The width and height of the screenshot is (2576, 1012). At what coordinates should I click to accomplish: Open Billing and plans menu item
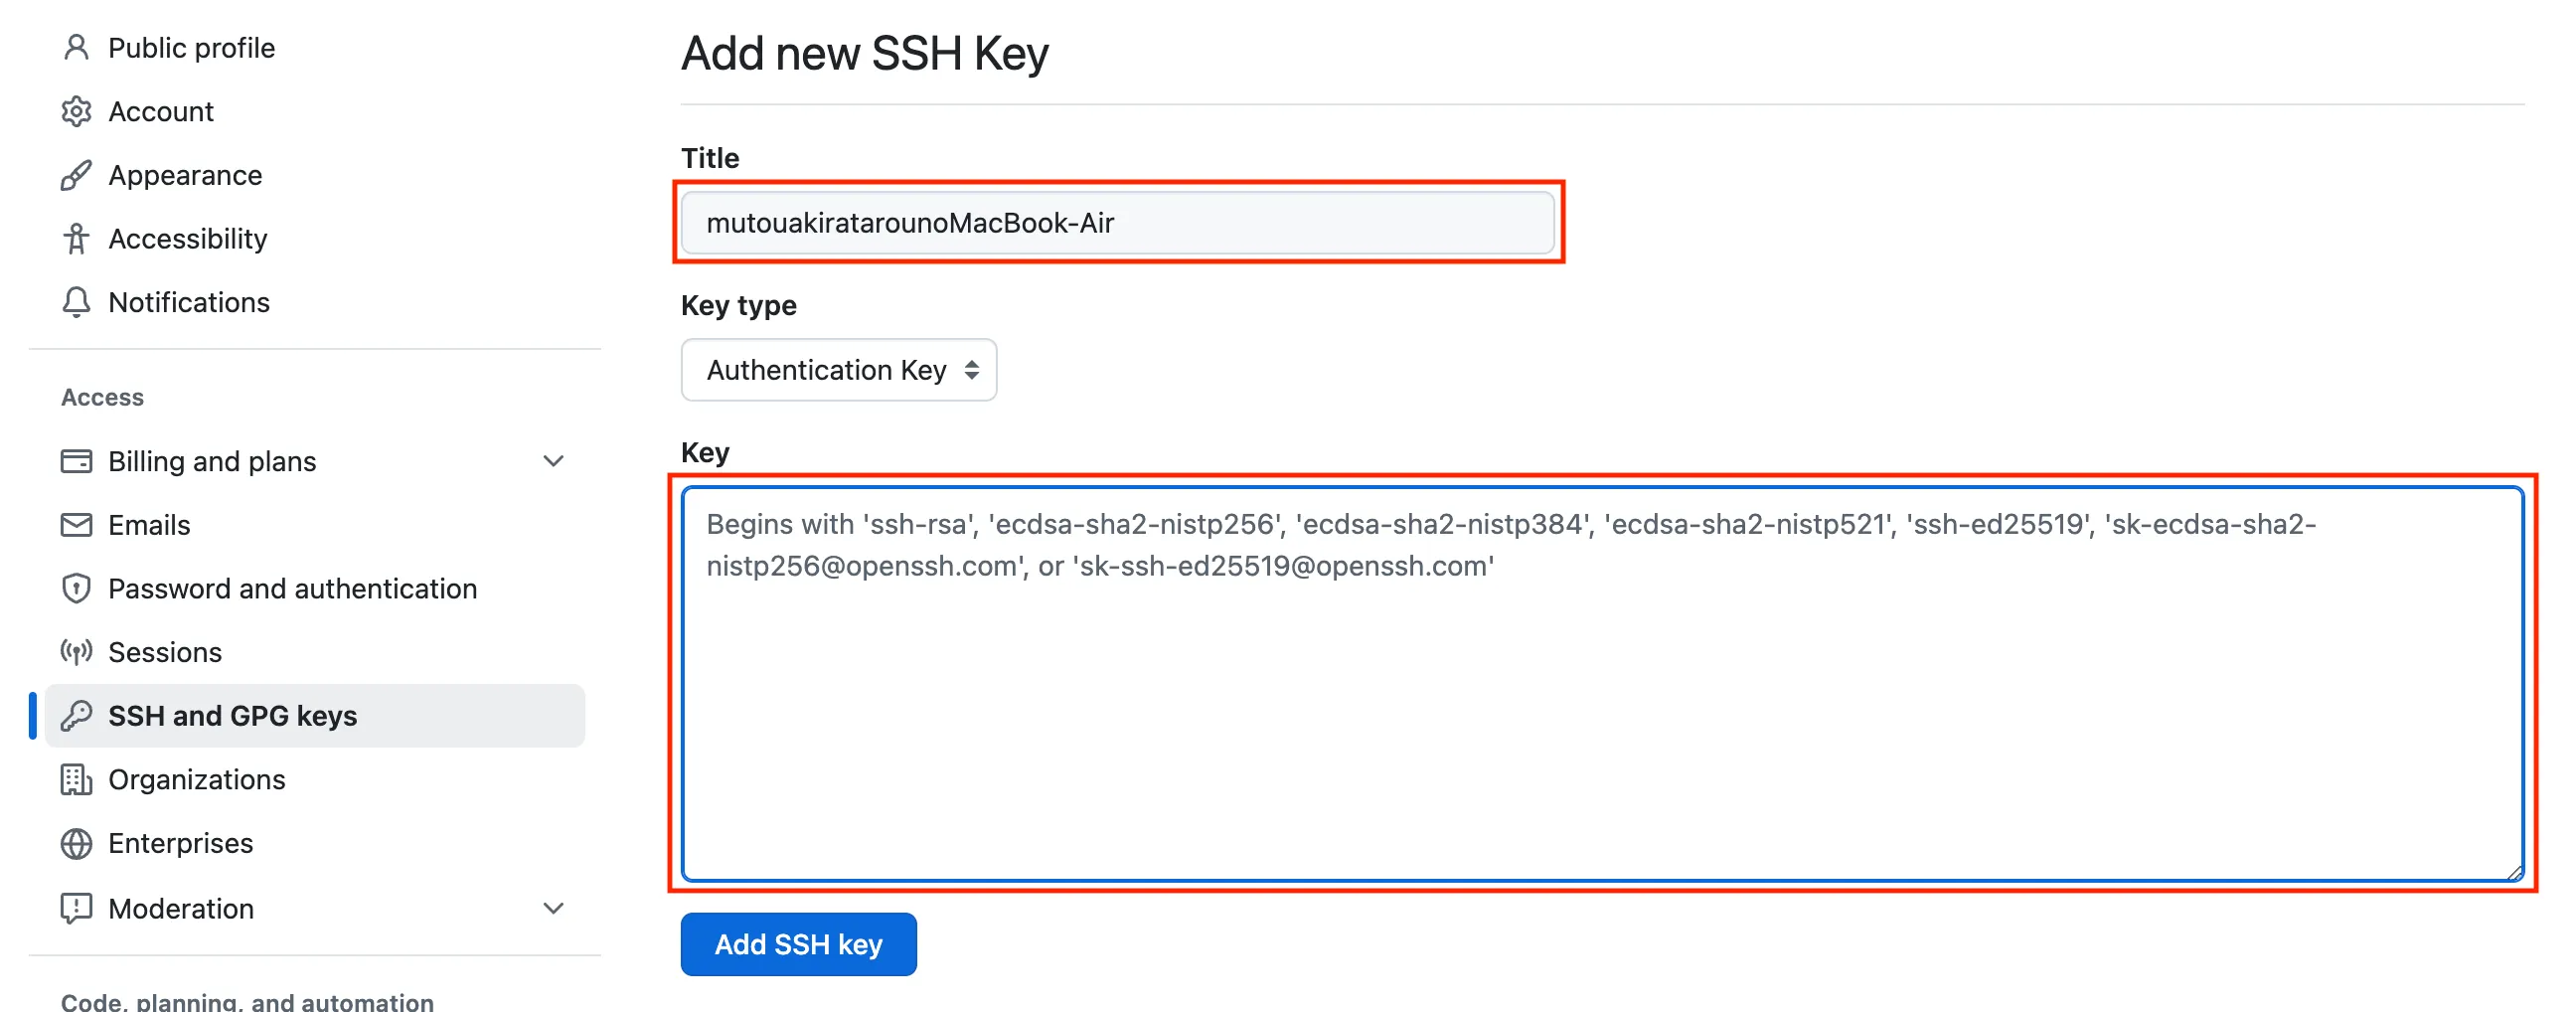[x=212, y=461]
